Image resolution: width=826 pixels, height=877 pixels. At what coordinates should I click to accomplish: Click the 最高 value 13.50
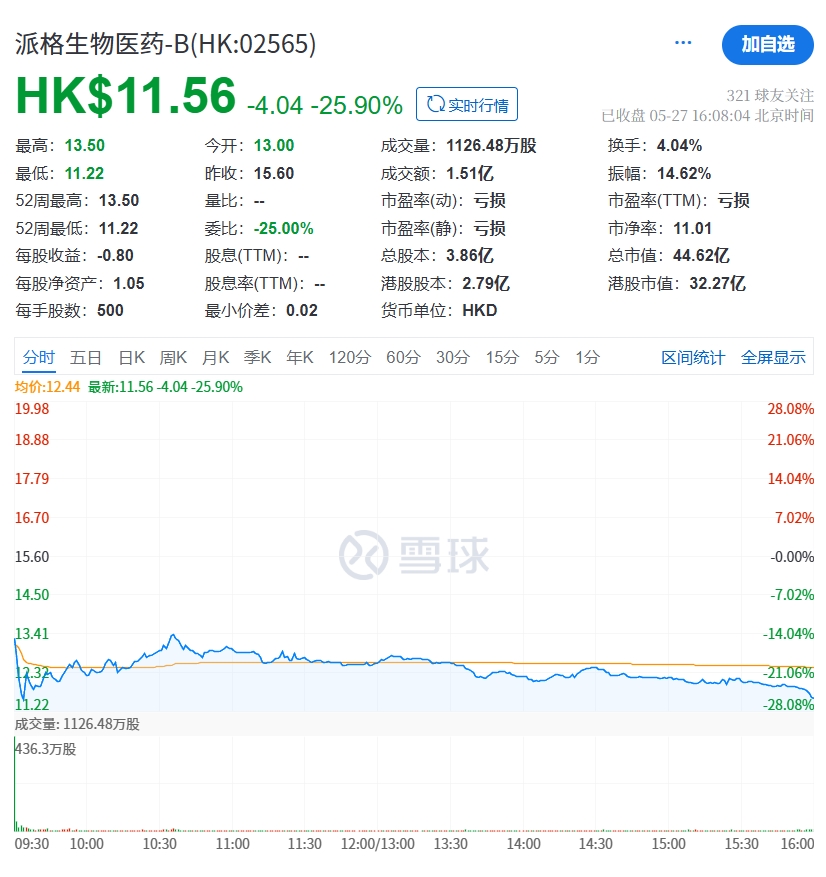coord(84,145)
